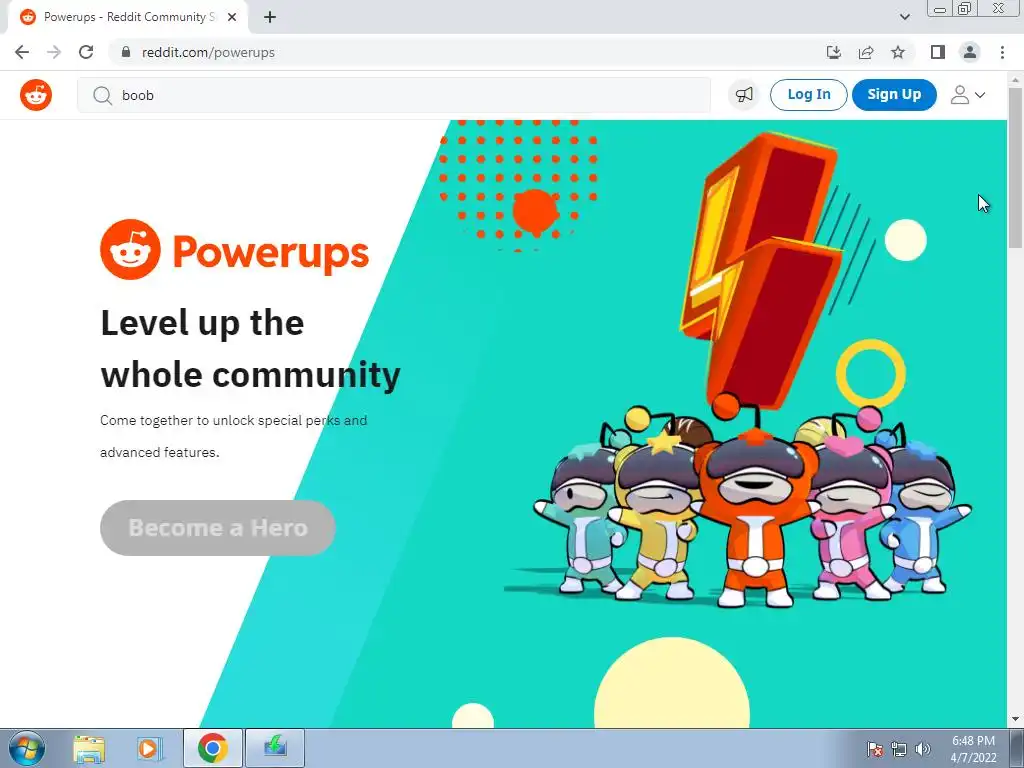Focus the Reddit search field containing boob
Image resolution: width=1024 pixels, height=768 pixels.
[x=394, y=95]
